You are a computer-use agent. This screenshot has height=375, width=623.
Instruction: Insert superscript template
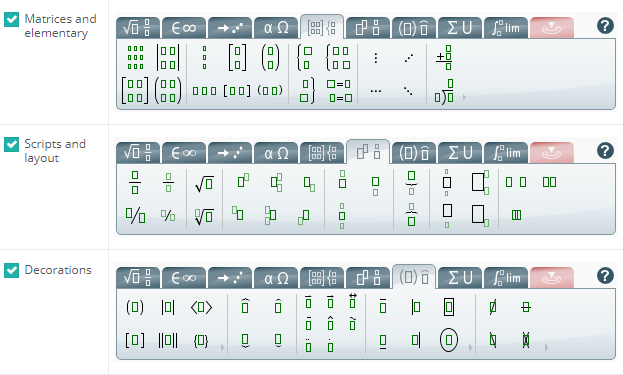pos(243,181)
